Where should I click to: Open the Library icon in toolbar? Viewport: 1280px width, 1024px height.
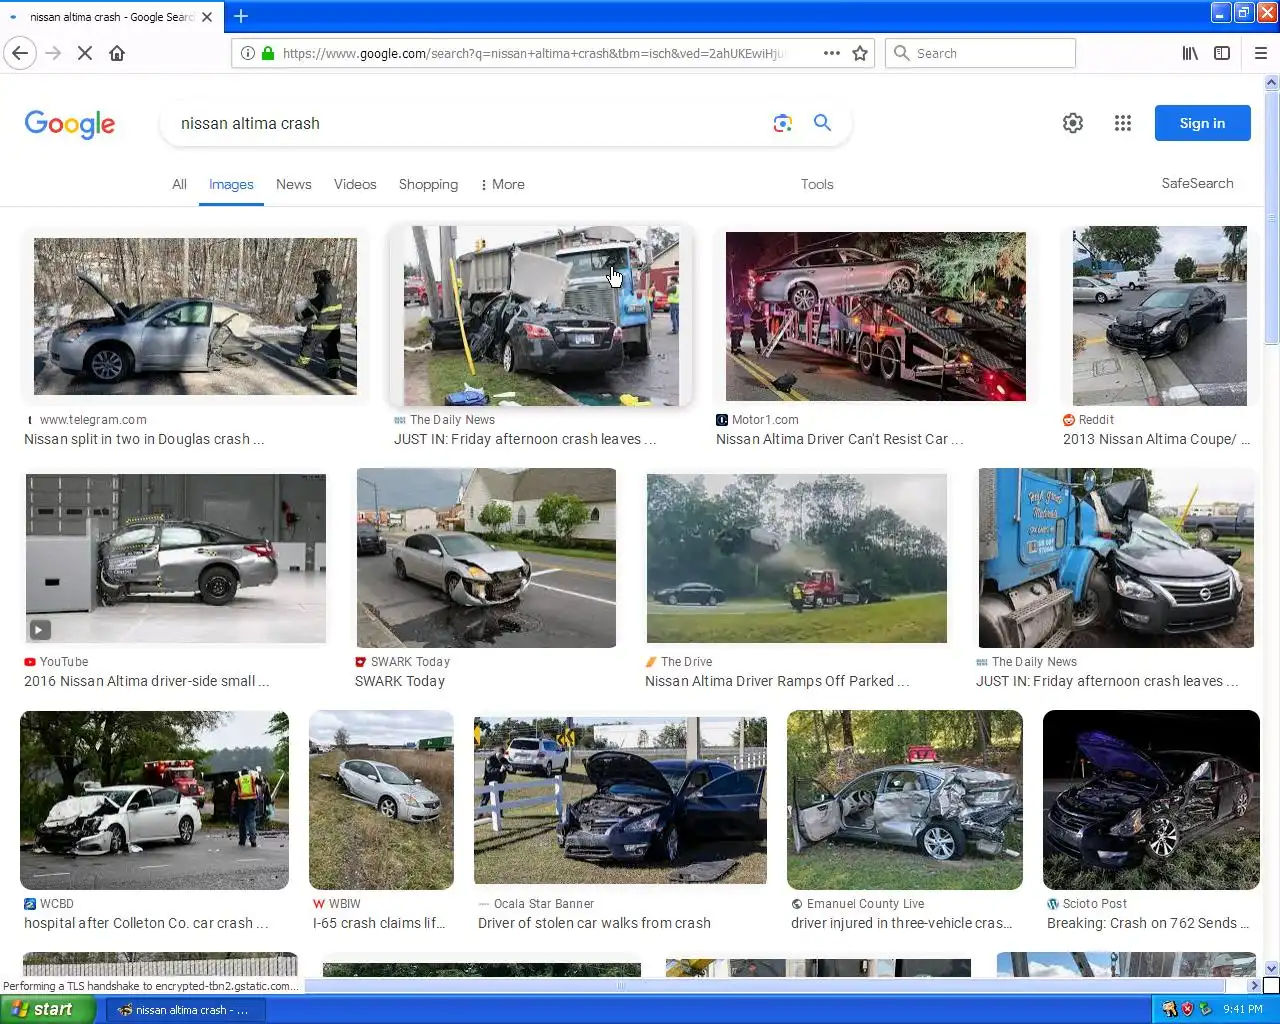point(1190,53)
